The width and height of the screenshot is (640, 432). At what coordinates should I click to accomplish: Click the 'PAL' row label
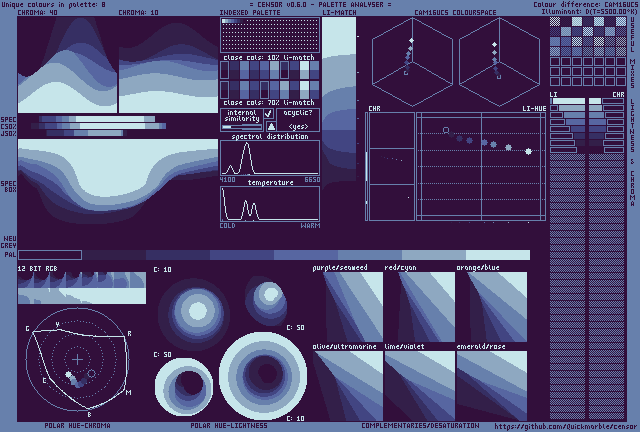pos(10,255)
